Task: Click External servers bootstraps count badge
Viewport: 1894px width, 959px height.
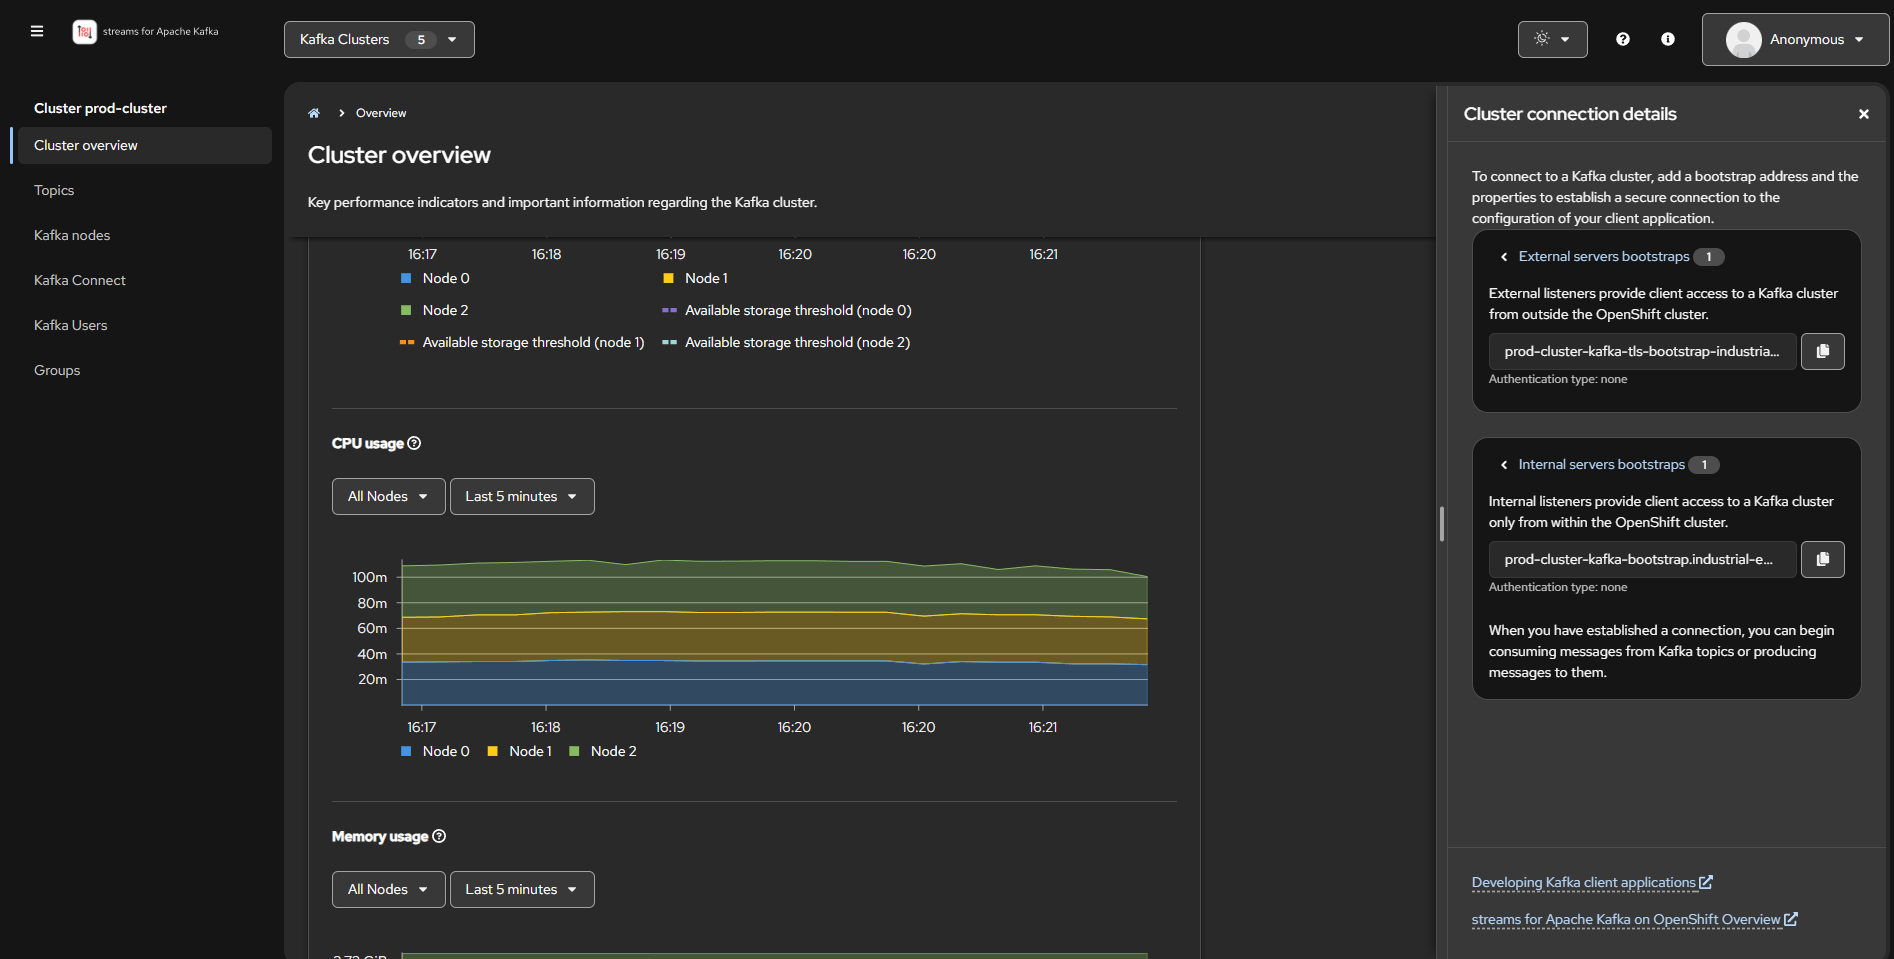Action: 1709,257
